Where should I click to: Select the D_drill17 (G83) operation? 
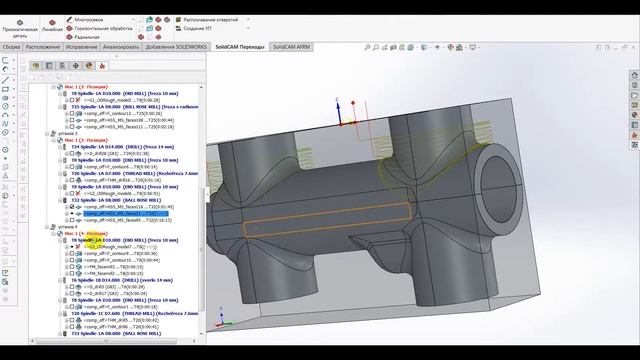115,293
